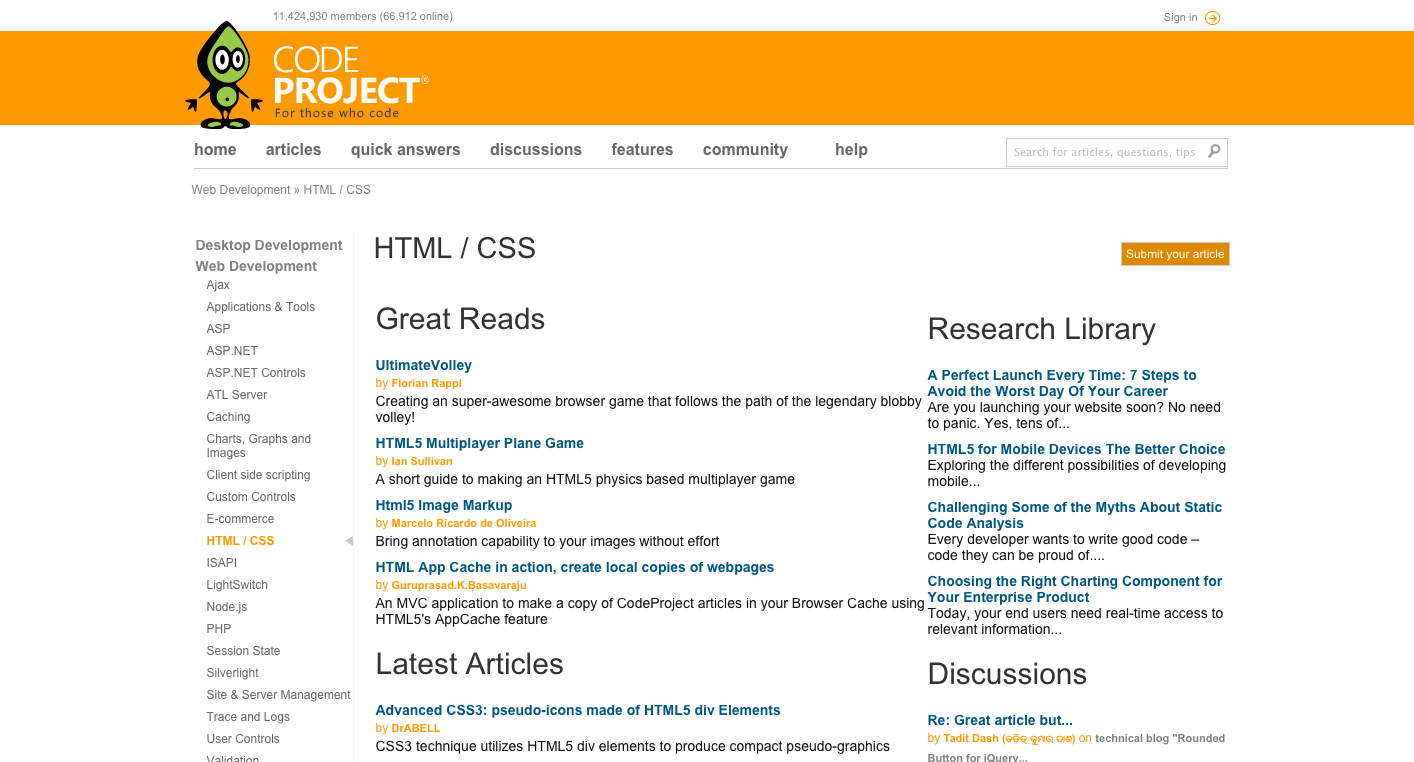Image resolution: width=1414 pixels, height=762 pixels.
Task: Click the HTML / CSS breadcrumb link
Action: [x=337, y=190]
